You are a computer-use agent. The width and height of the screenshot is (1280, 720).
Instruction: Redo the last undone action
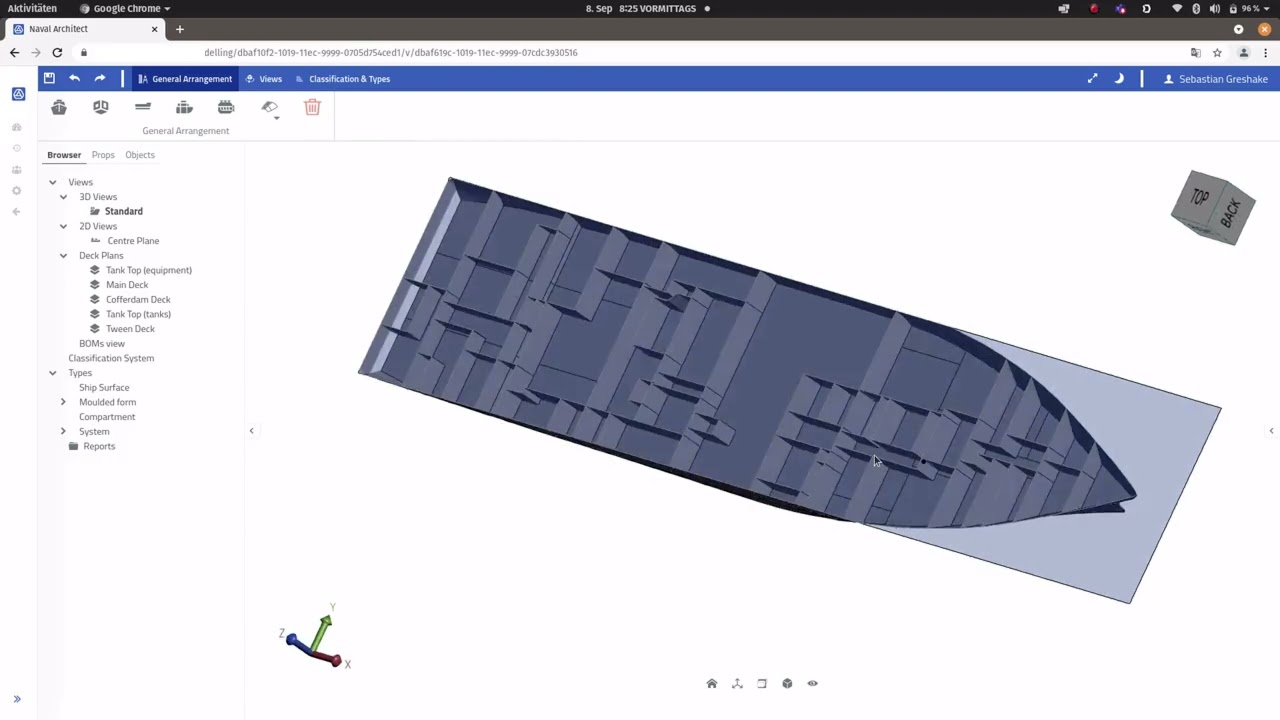tap(100, 78)
